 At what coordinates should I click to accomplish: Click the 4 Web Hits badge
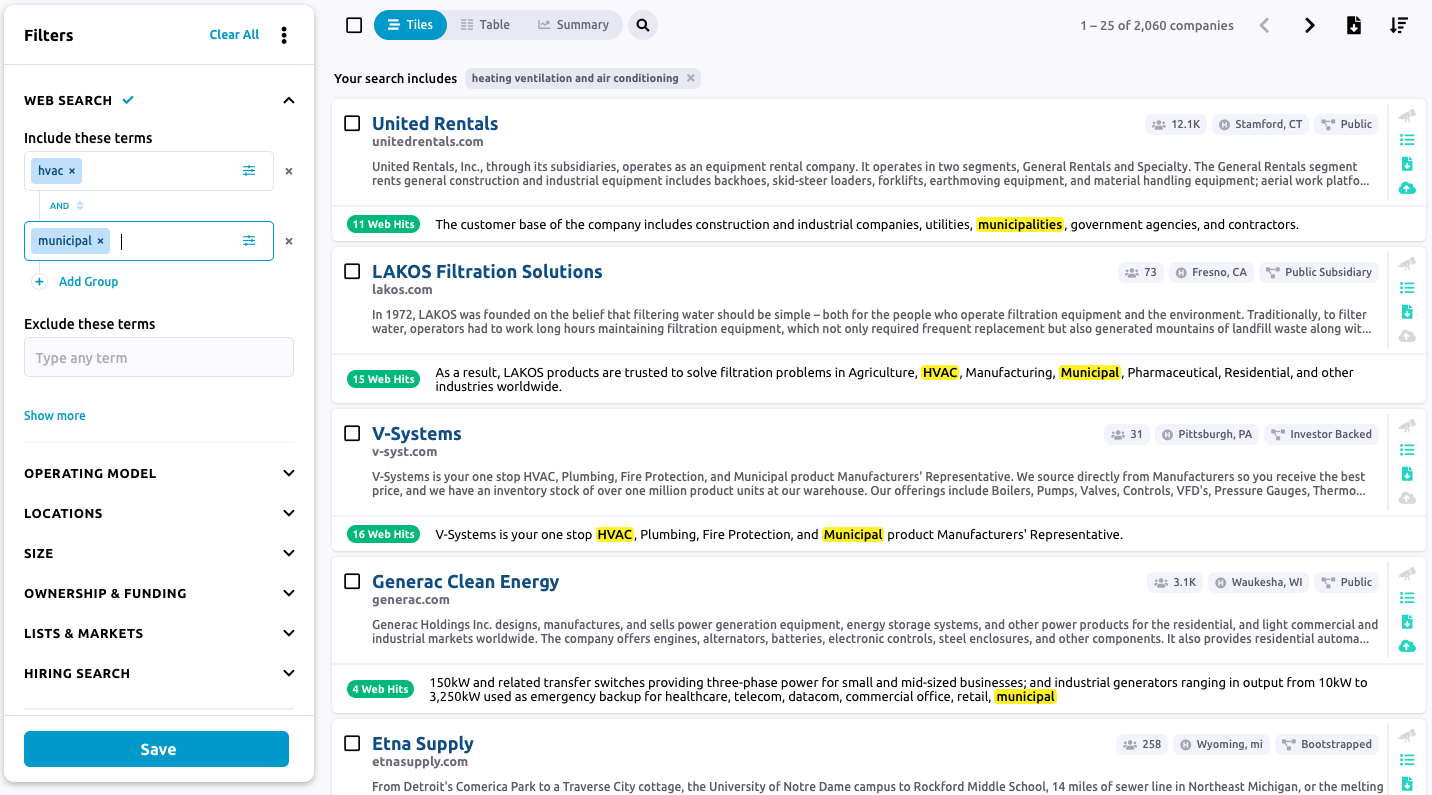pyautogui.click(x=381, y=689)
